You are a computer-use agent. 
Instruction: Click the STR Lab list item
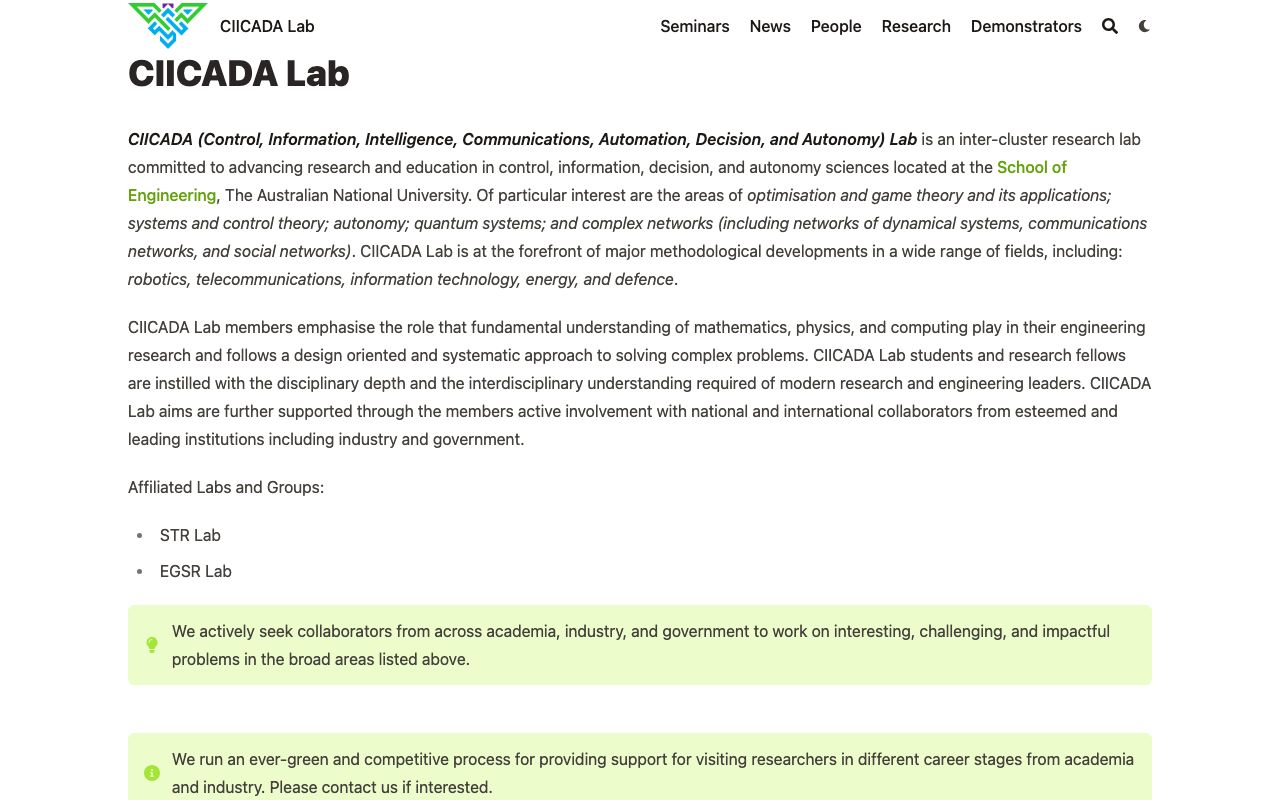coord(190,535)
